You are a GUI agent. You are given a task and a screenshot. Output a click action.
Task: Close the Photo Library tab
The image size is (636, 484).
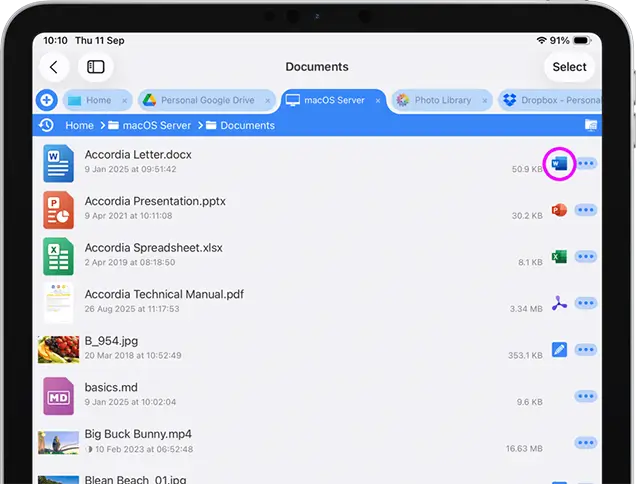click(484, 101)
